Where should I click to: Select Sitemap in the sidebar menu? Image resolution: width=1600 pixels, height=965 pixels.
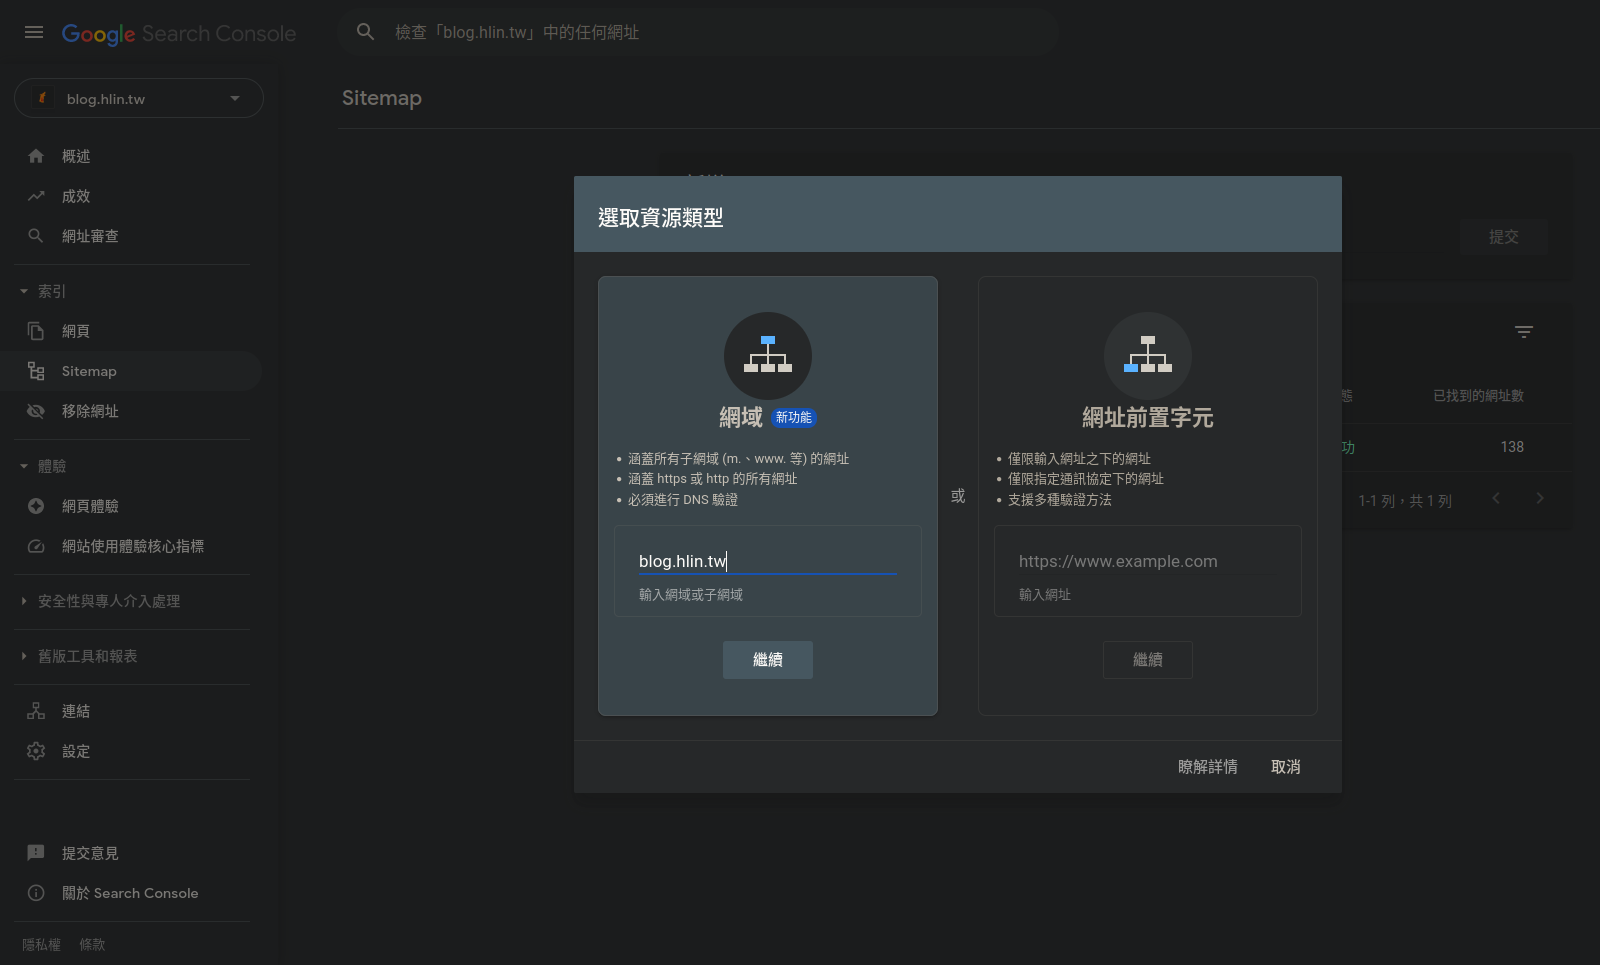pyautogui.click(x=89, y=371)
